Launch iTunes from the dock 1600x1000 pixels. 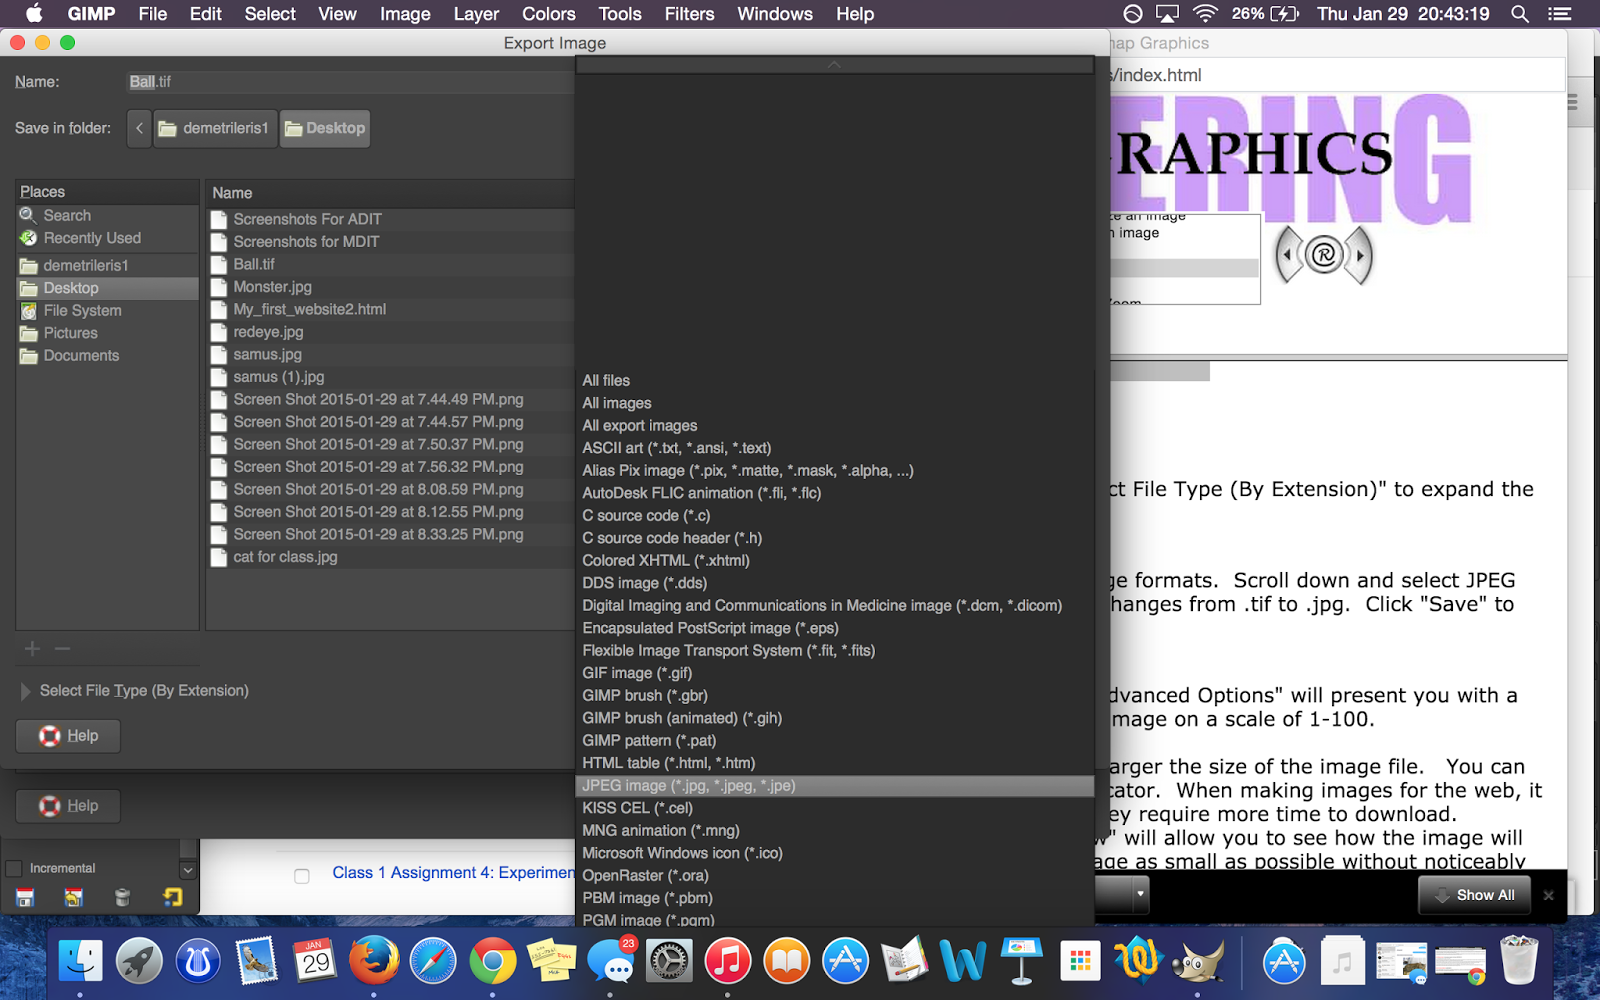(728, 961)
